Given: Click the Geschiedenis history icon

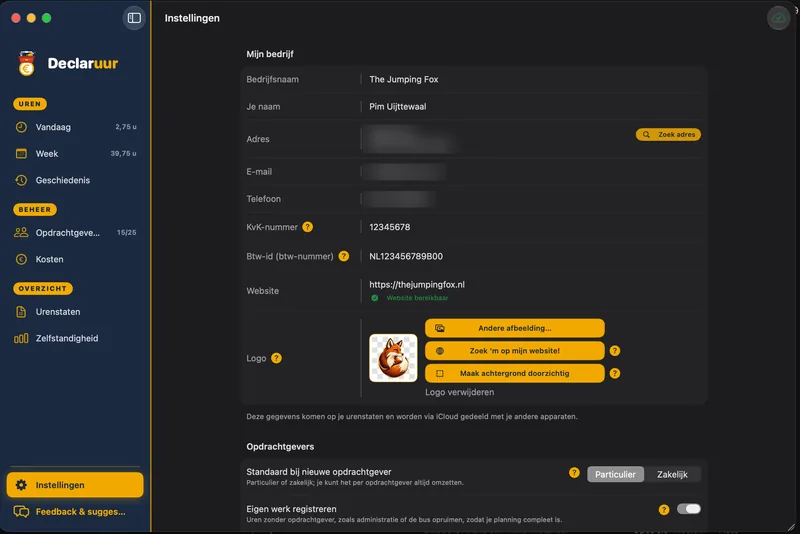Looking at the screenshot, I should [x=21, y=180].
